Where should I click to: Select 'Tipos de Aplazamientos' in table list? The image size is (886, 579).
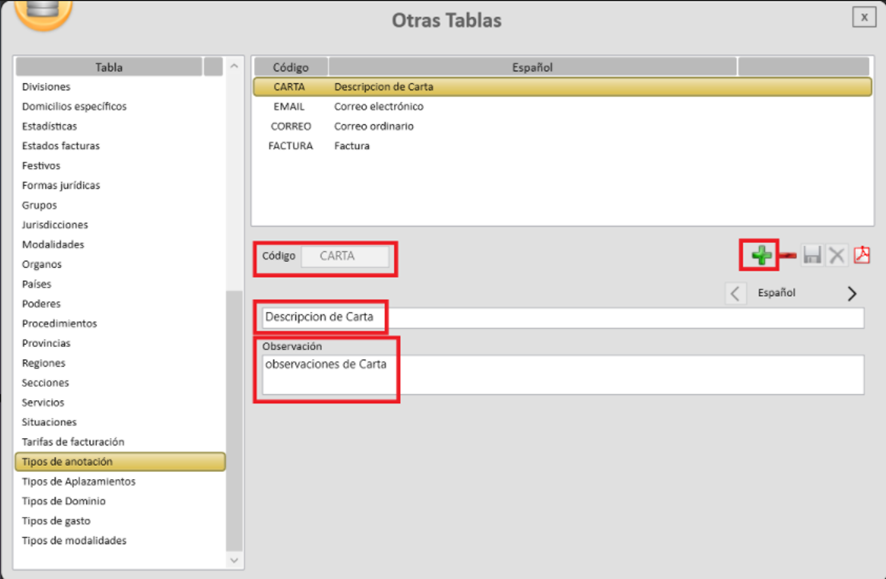(x=78, y=481)
